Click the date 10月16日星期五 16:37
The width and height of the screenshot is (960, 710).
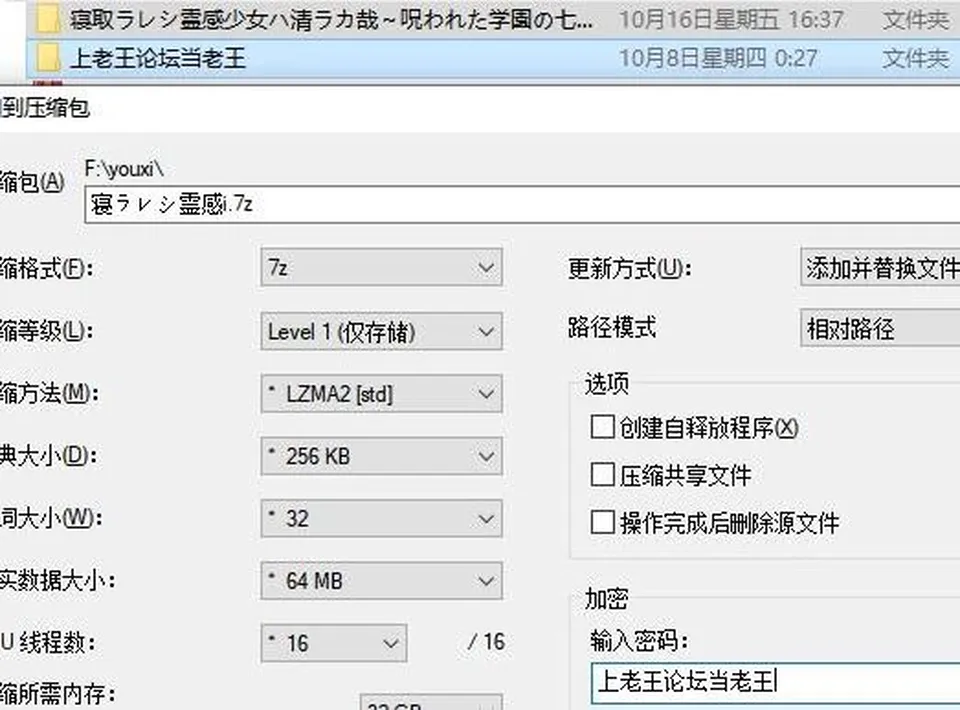click(731, 20)
